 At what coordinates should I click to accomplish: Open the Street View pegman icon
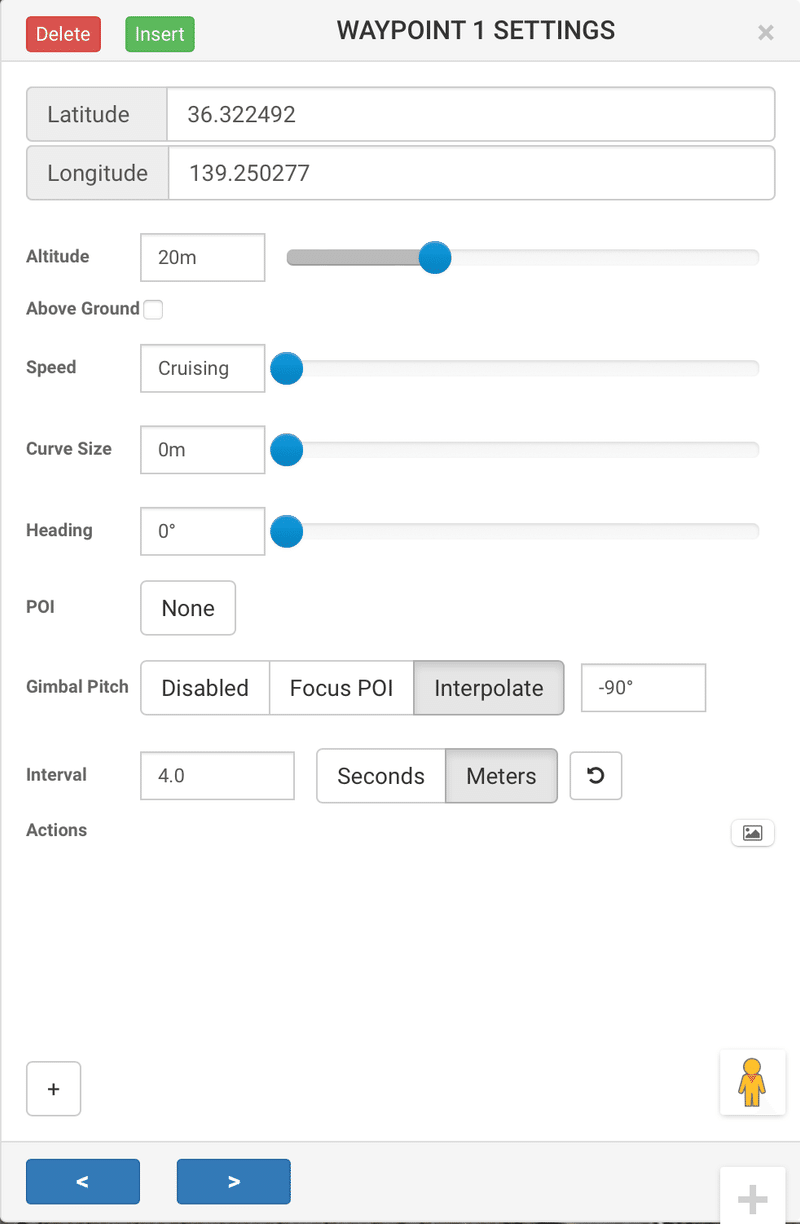(x=752, y=1082)
